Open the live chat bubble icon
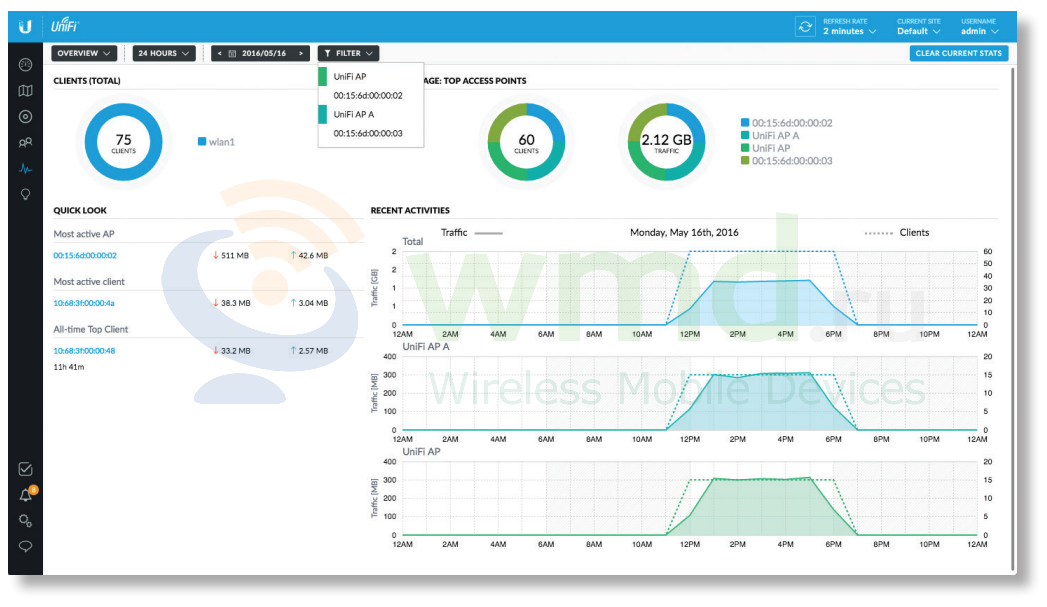The height and width of the screenshot is (607, 1047). tap(25, 547)
